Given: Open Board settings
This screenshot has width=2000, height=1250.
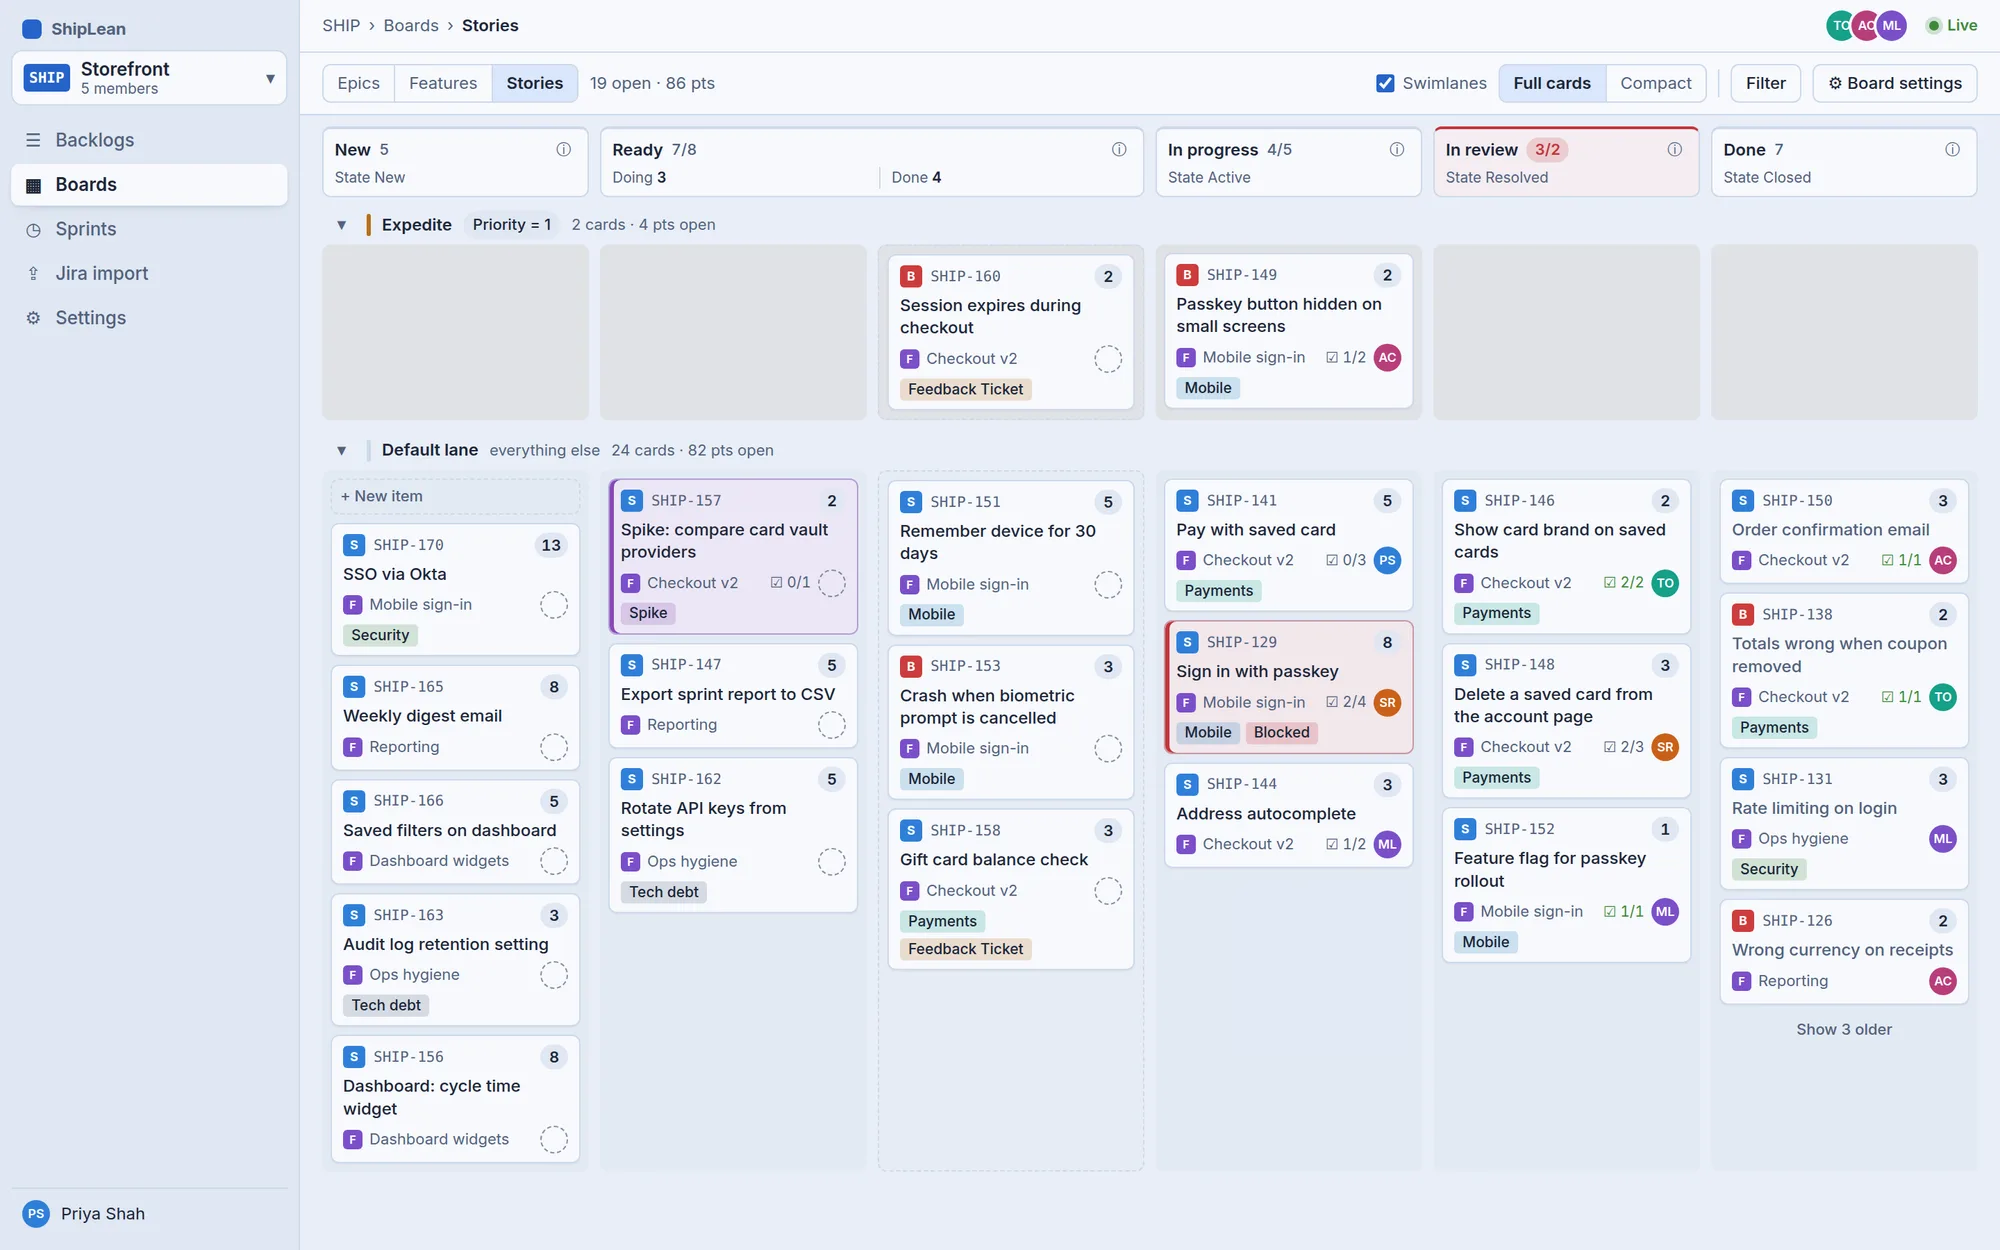Looking at the screenshot, I should 1895,83.
